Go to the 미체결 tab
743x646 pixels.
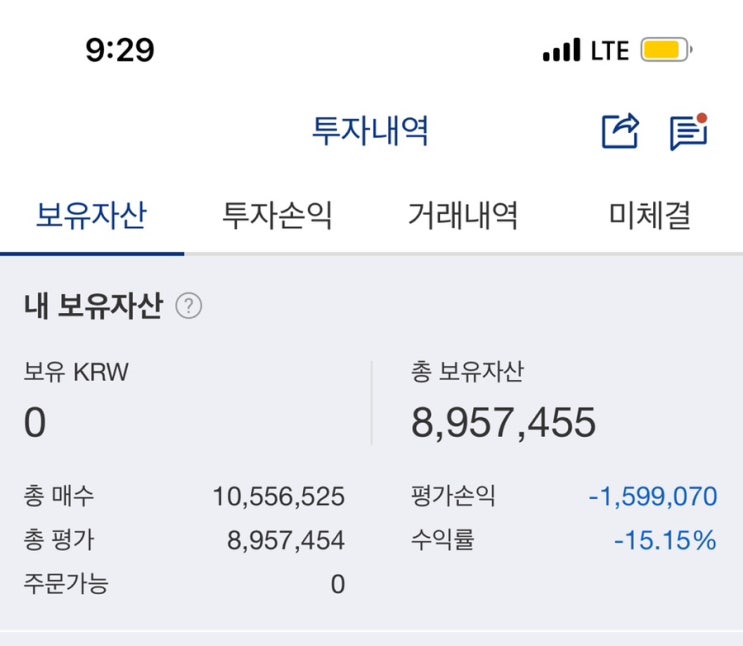(x=650, y=215)
